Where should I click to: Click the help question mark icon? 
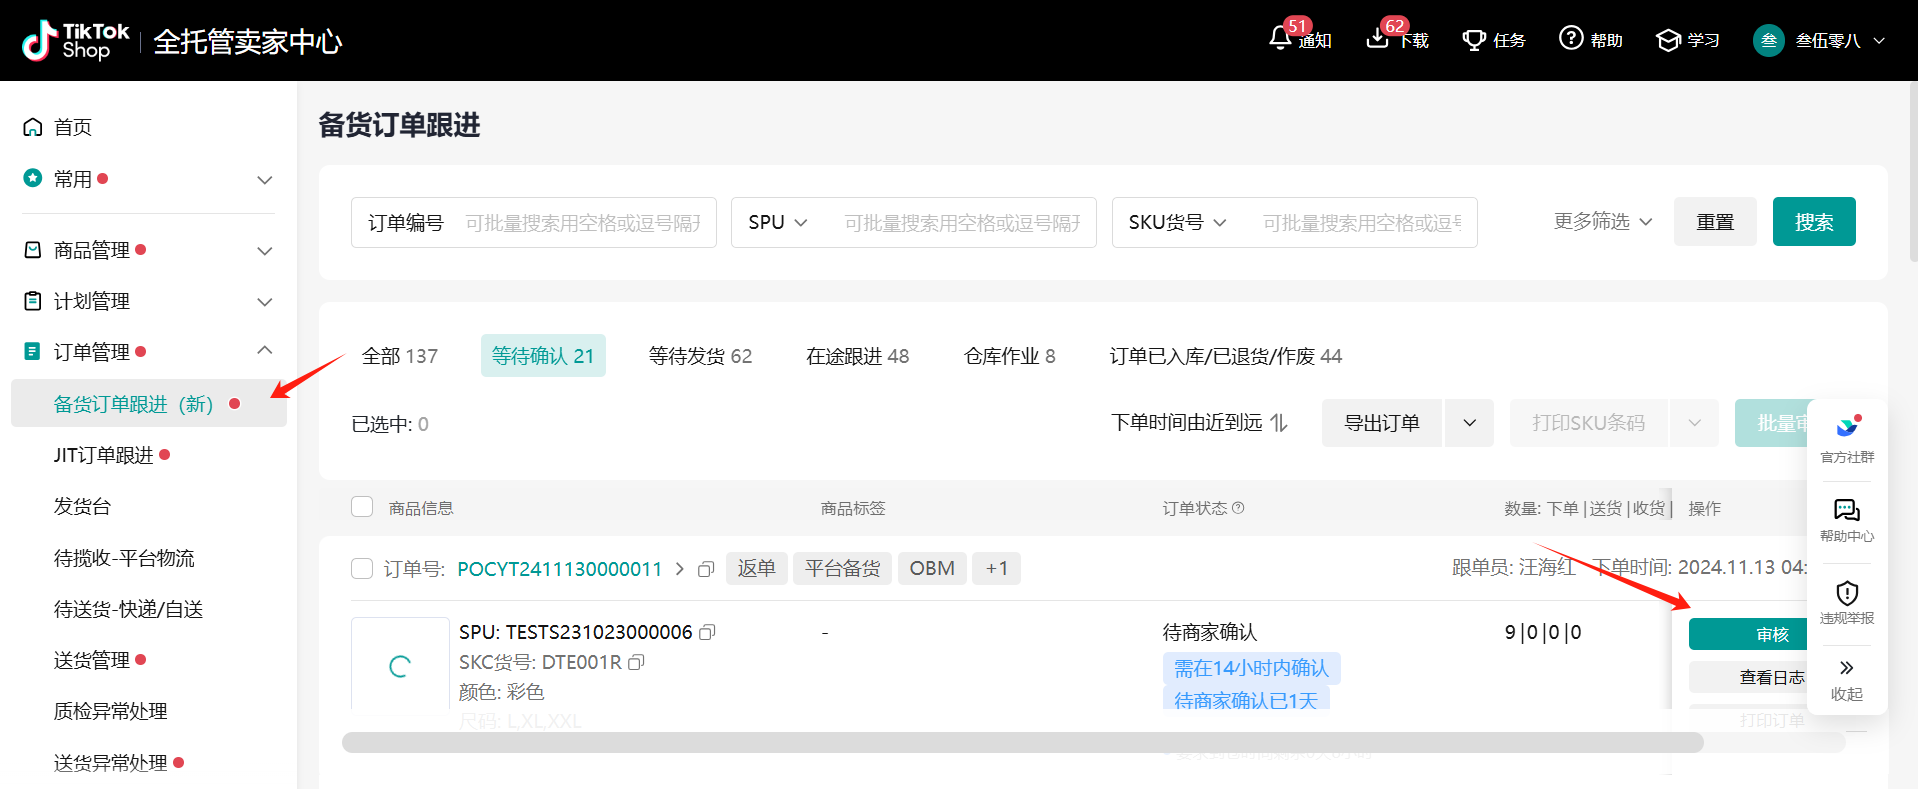point(1571,39)
